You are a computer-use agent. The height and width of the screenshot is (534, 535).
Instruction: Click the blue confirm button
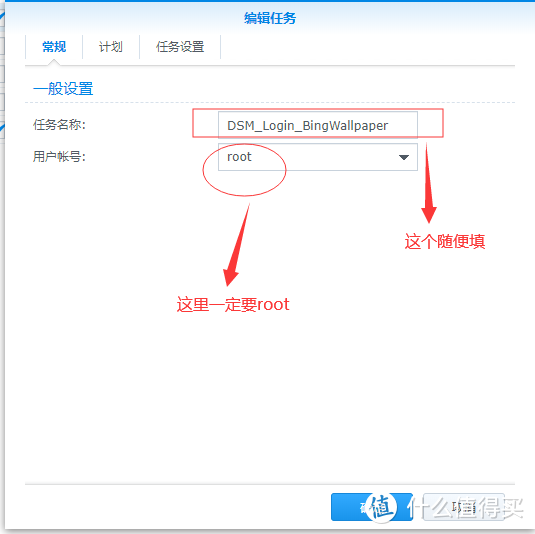372,507
